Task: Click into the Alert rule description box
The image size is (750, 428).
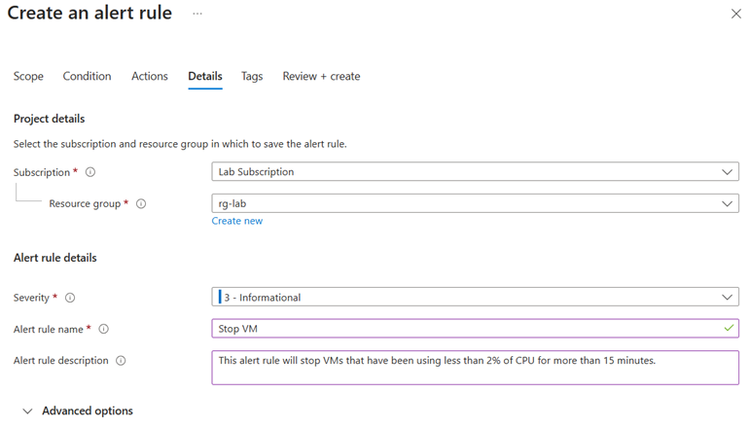Action: 475,367
